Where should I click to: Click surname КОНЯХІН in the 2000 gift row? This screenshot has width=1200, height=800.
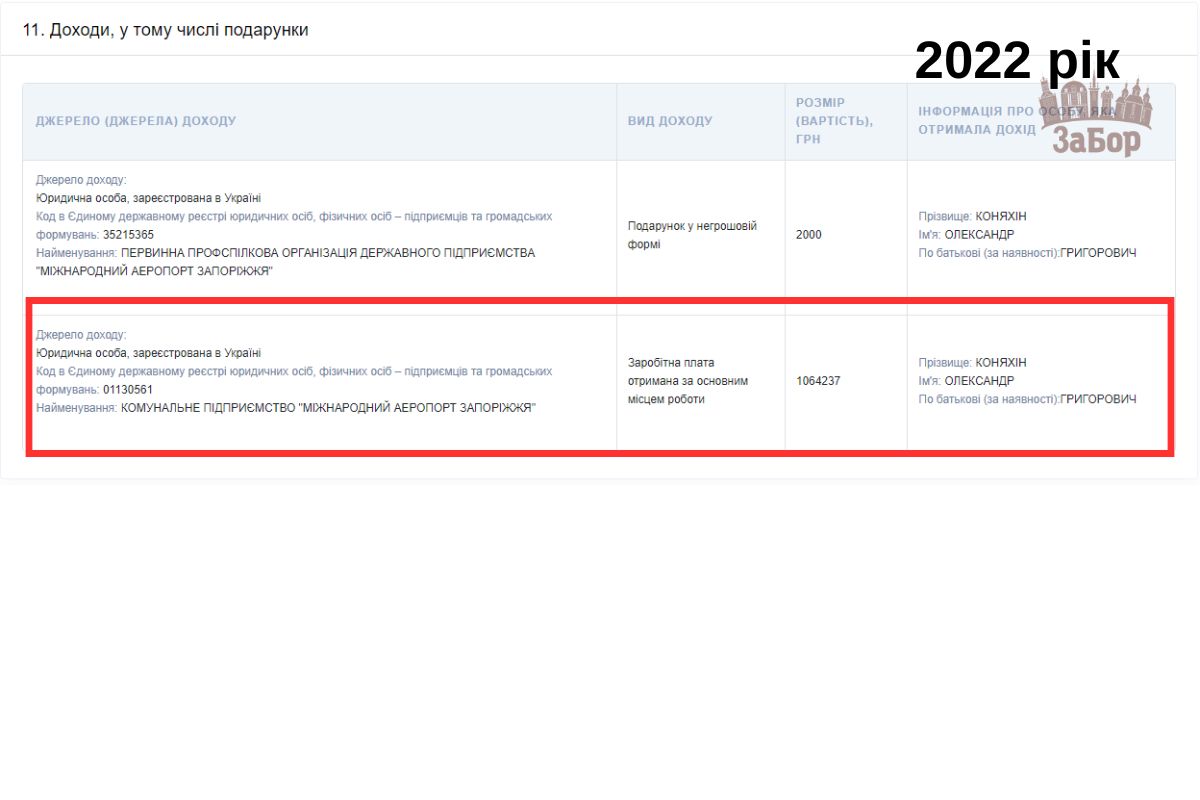click(x=1001, y=217)
